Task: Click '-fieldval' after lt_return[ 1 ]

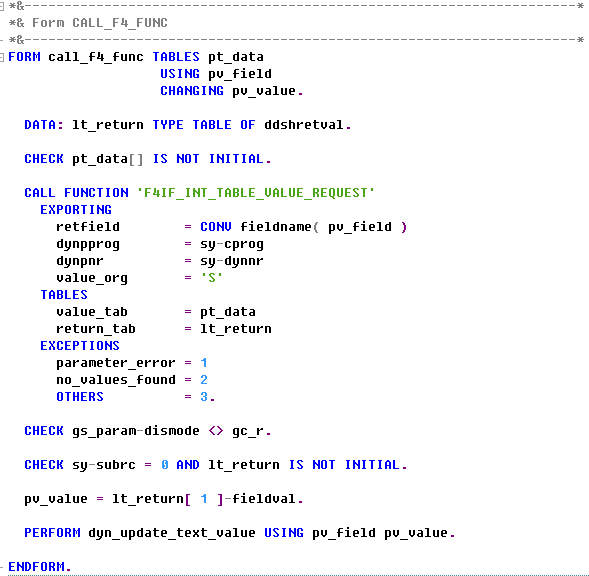Action: pos(260,499)
